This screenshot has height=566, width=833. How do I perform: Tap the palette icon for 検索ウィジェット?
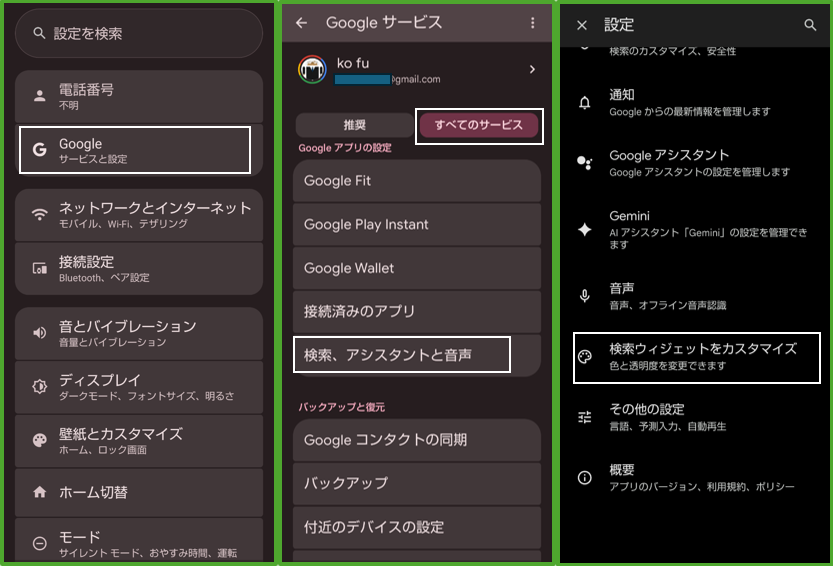point(586,357)
